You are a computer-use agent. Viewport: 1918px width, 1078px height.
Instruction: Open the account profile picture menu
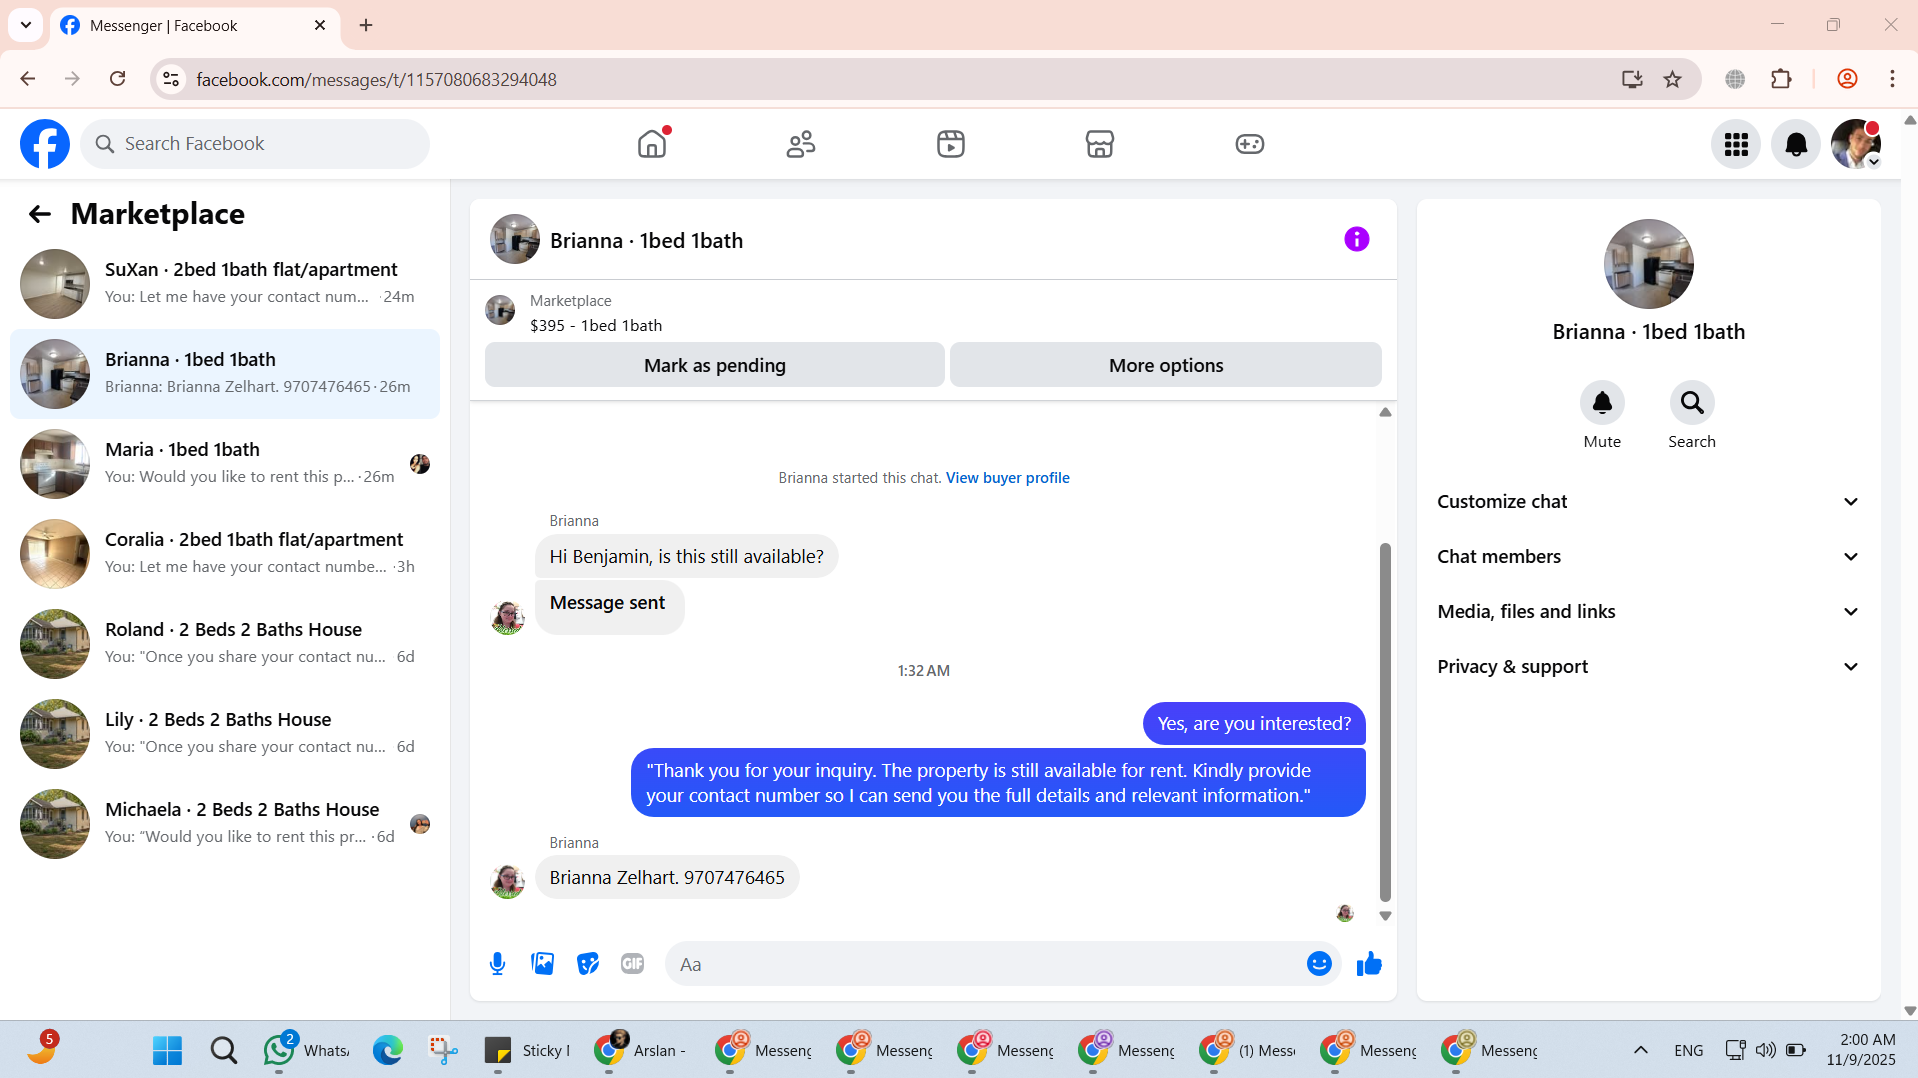(x=1856, y=144)
